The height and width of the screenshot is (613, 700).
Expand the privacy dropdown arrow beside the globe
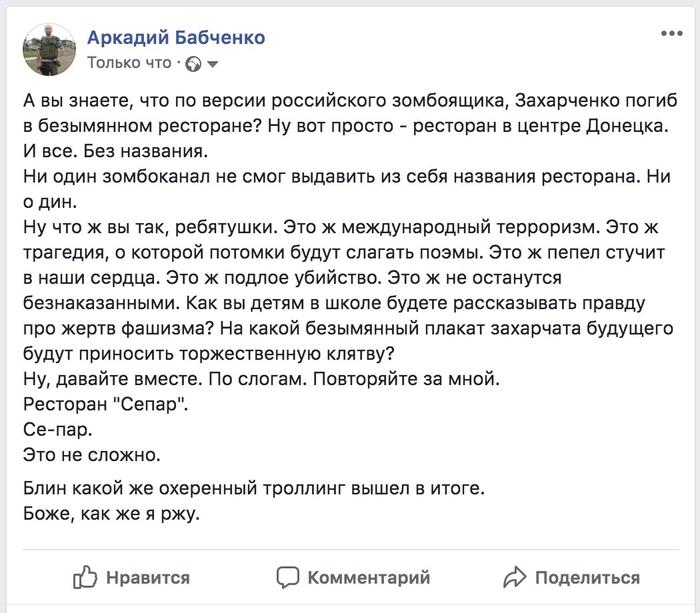pyautogui.click(x=212, y=65)
